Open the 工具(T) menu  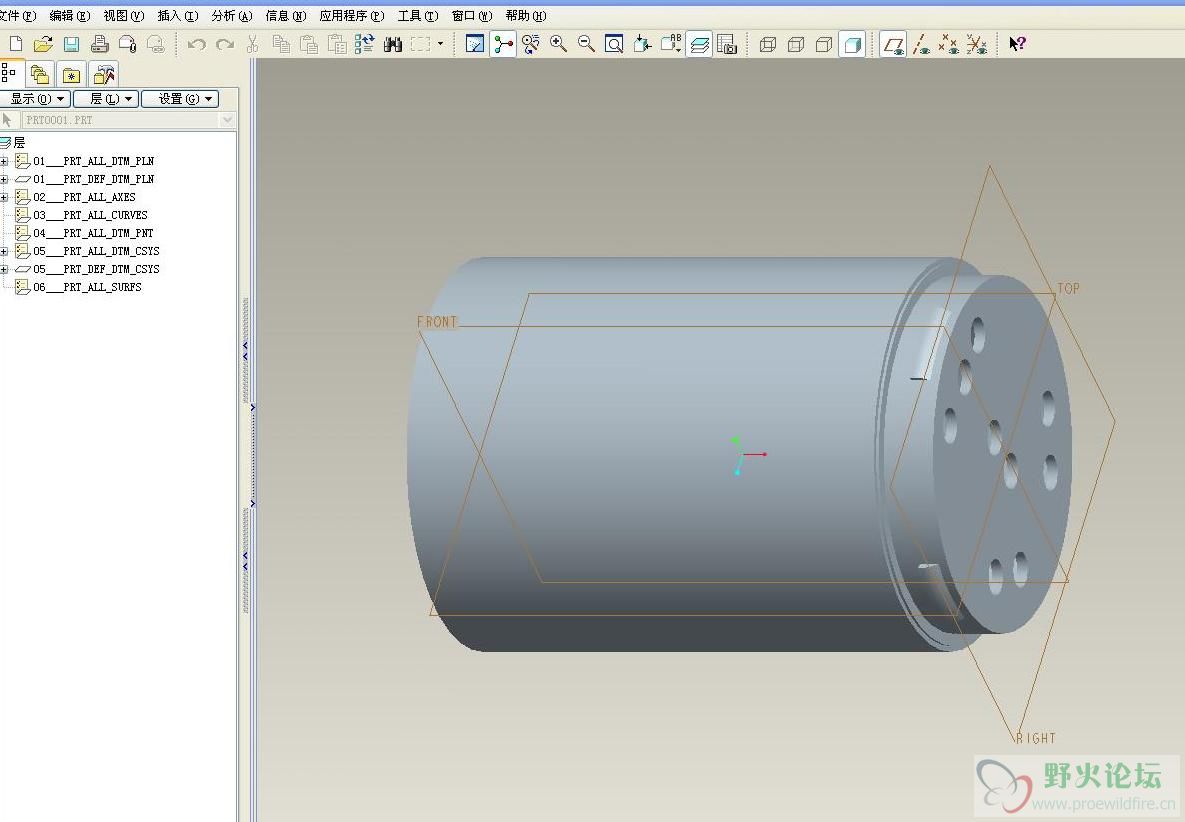[418, 15]
